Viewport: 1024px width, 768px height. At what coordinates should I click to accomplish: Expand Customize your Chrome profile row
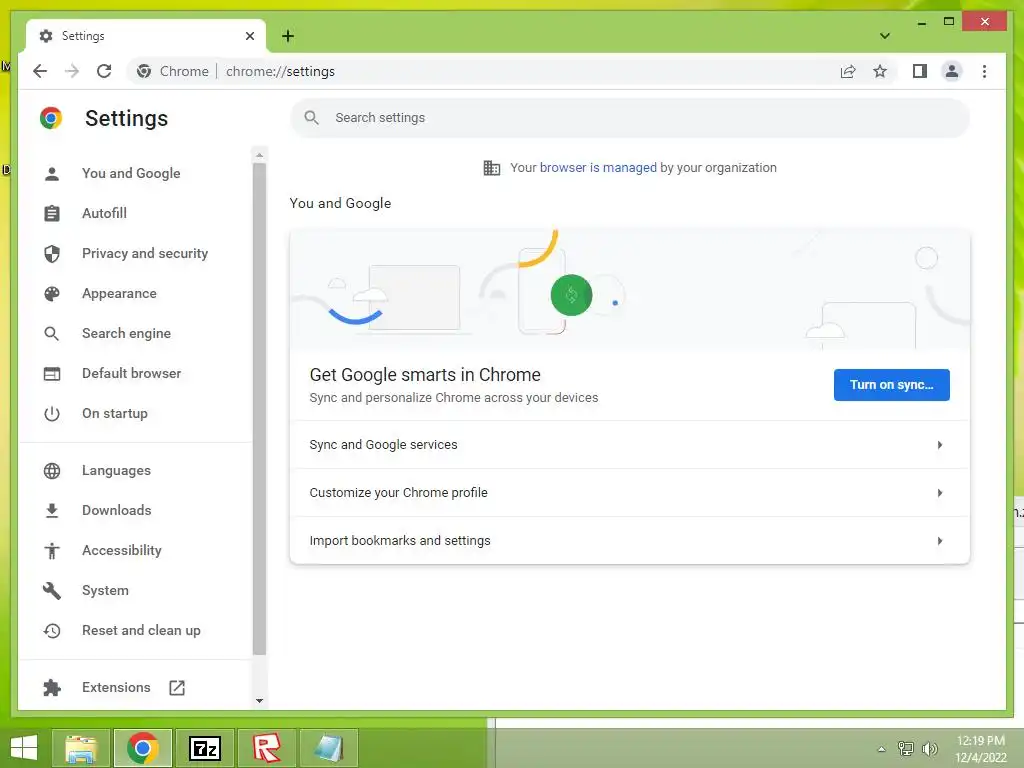coord(630,493)
